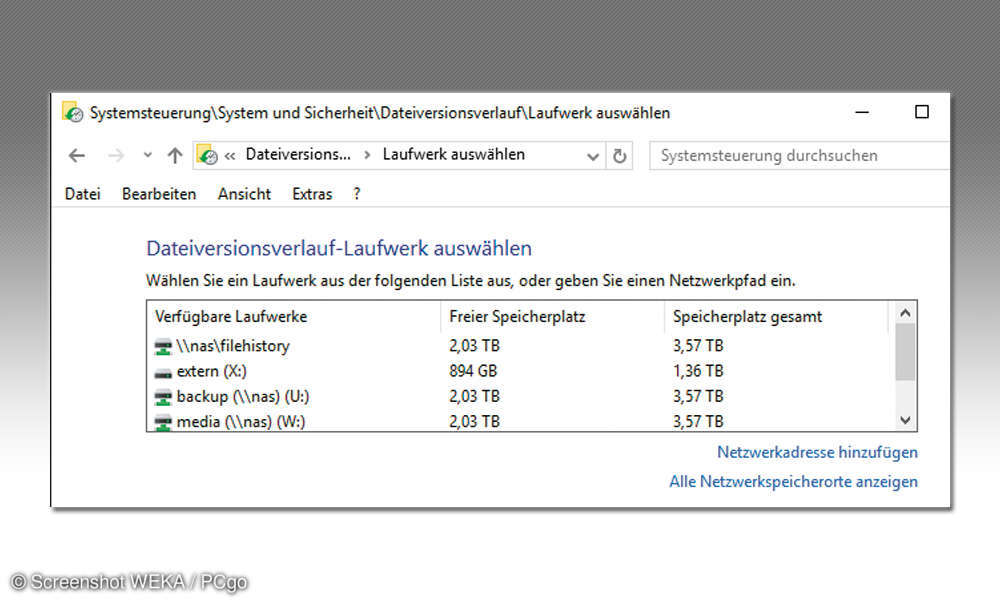Viewport: 1000px width, 600px height.
Task: Click the network drive icon for media (\\nas) (W:)
Action: pyautogui.click(x=161, y=421)
